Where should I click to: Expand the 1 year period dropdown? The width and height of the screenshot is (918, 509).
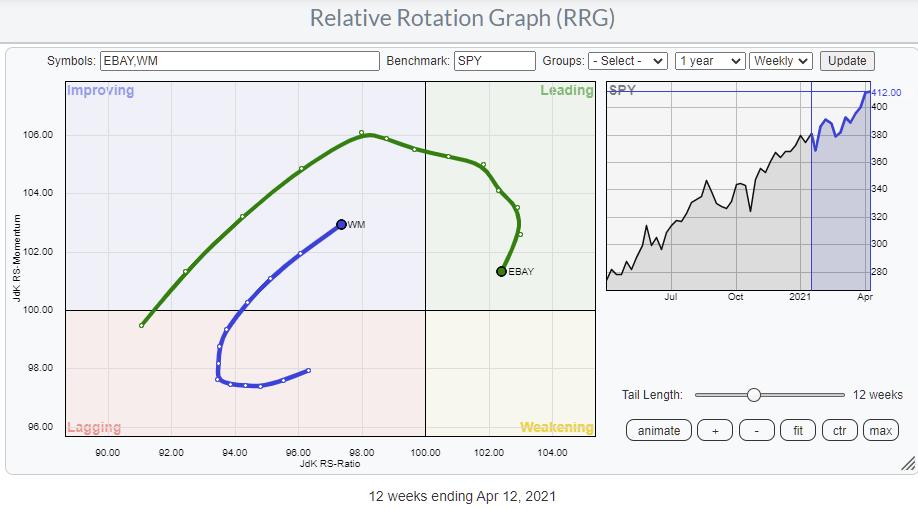pos(709,61)
